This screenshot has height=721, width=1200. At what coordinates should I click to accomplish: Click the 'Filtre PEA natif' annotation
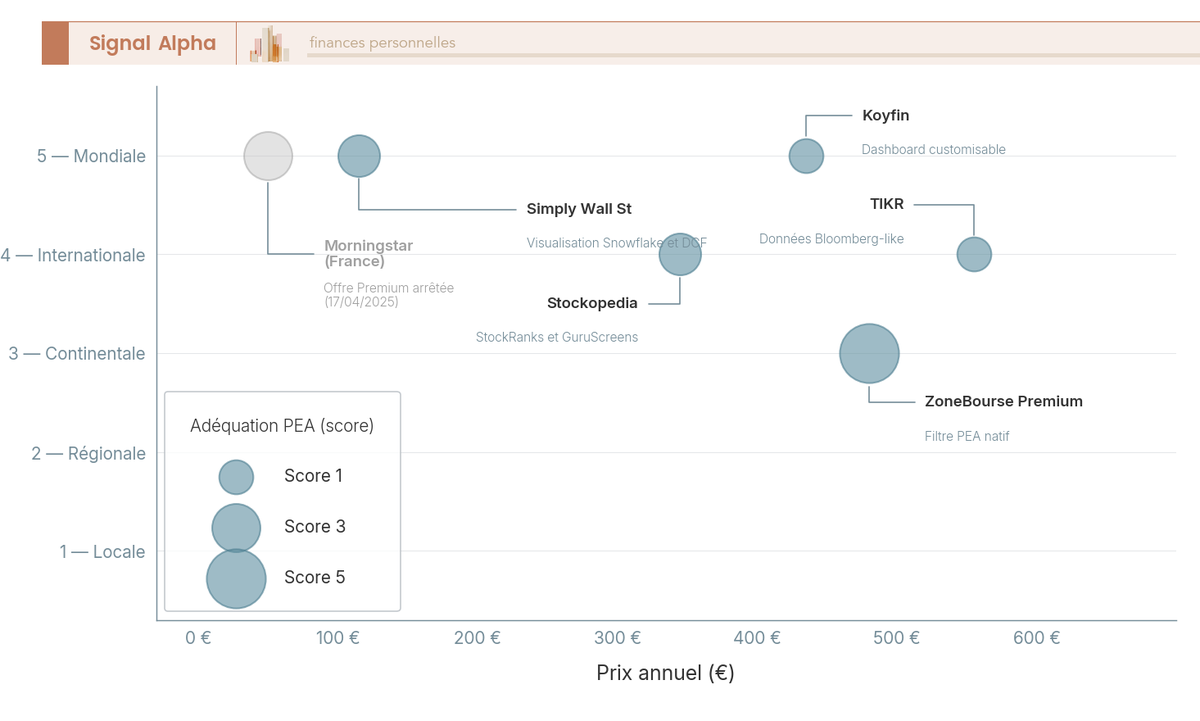(x=967, y=436)
